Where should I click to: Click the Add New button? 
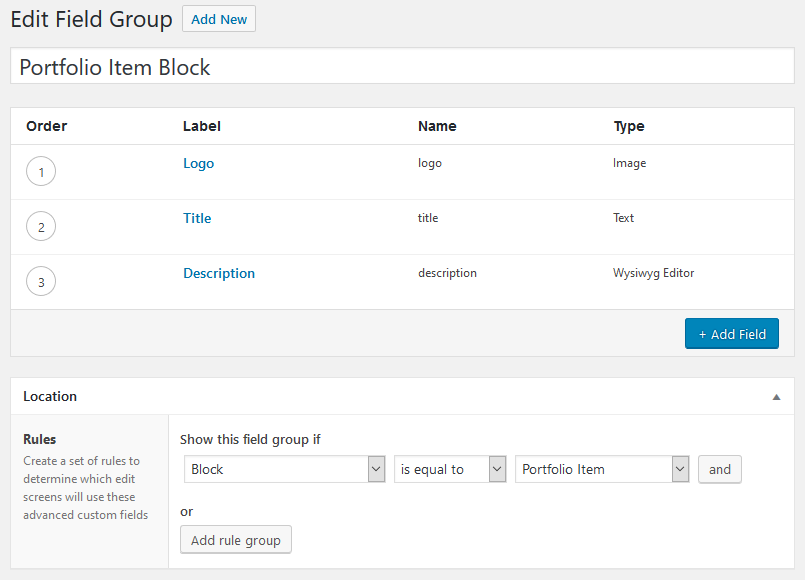(x=218, y=18)
